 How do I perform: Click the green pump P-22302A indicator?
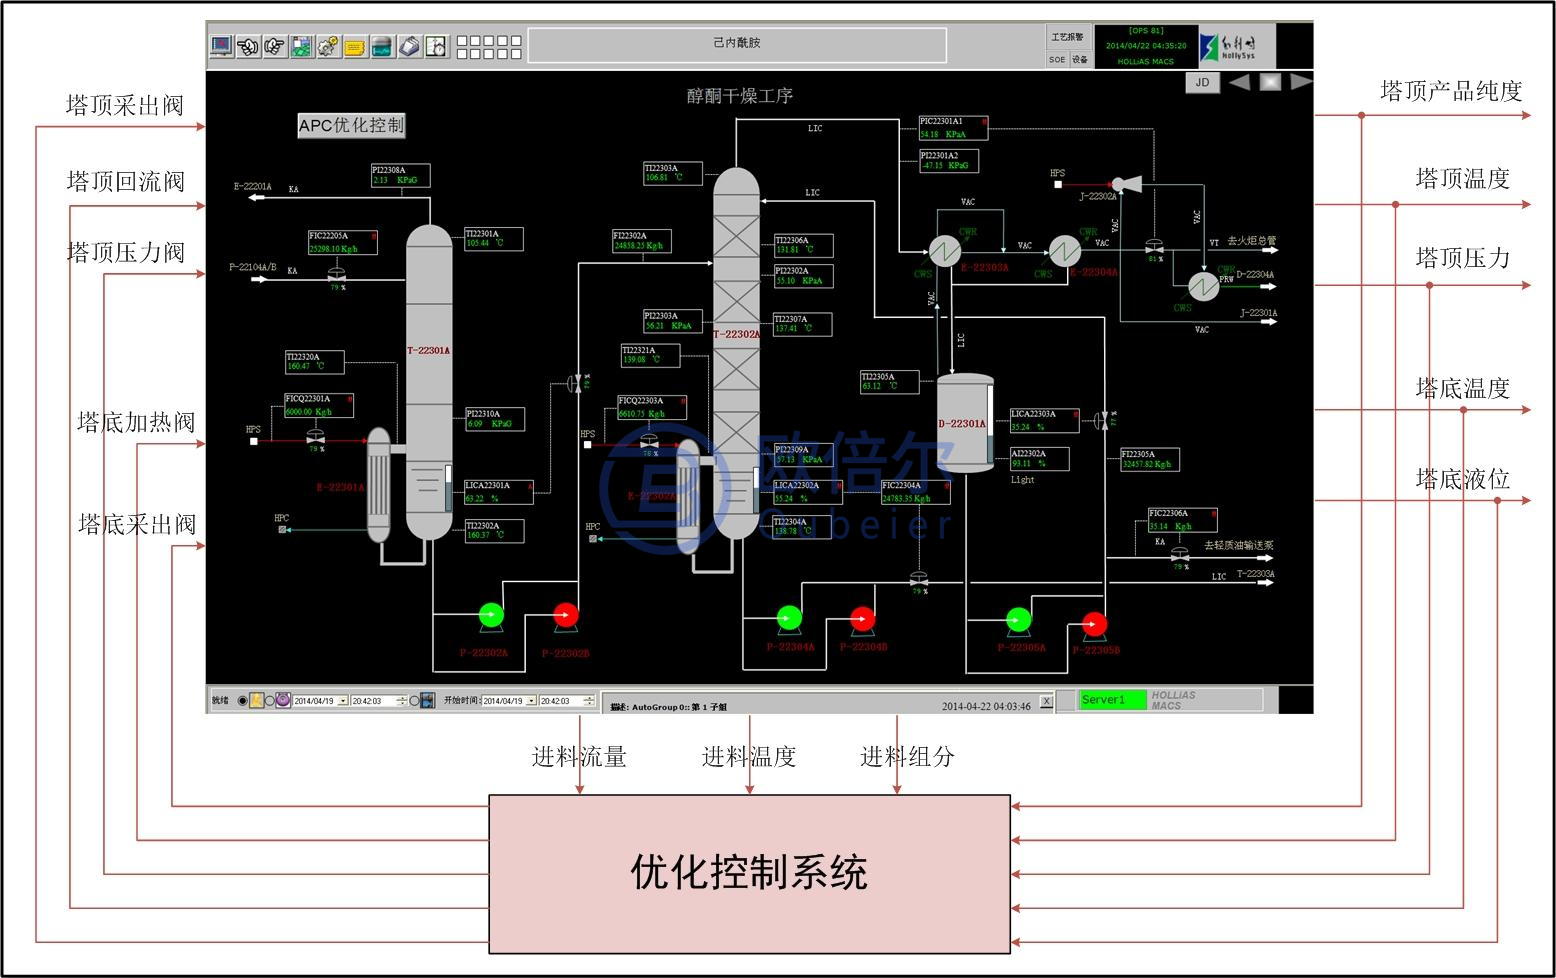(x=491, y=615)
